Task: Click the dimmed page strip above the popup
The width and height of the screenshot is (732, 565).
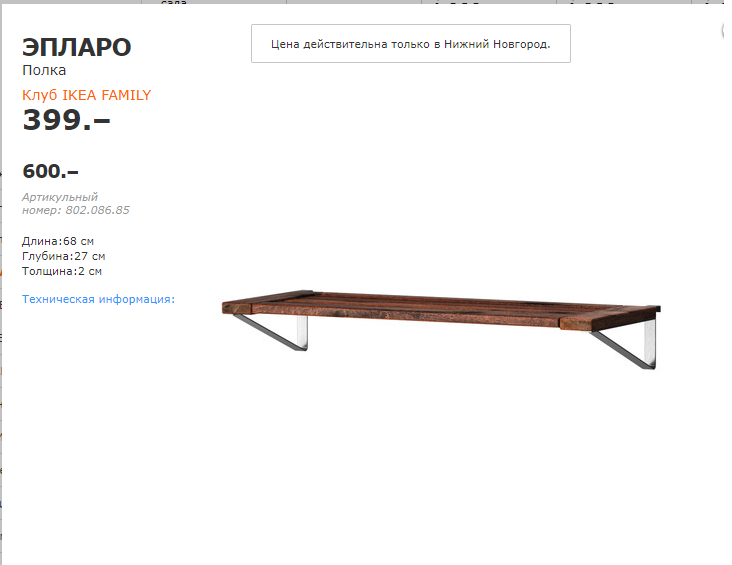Action: point(366,2)
